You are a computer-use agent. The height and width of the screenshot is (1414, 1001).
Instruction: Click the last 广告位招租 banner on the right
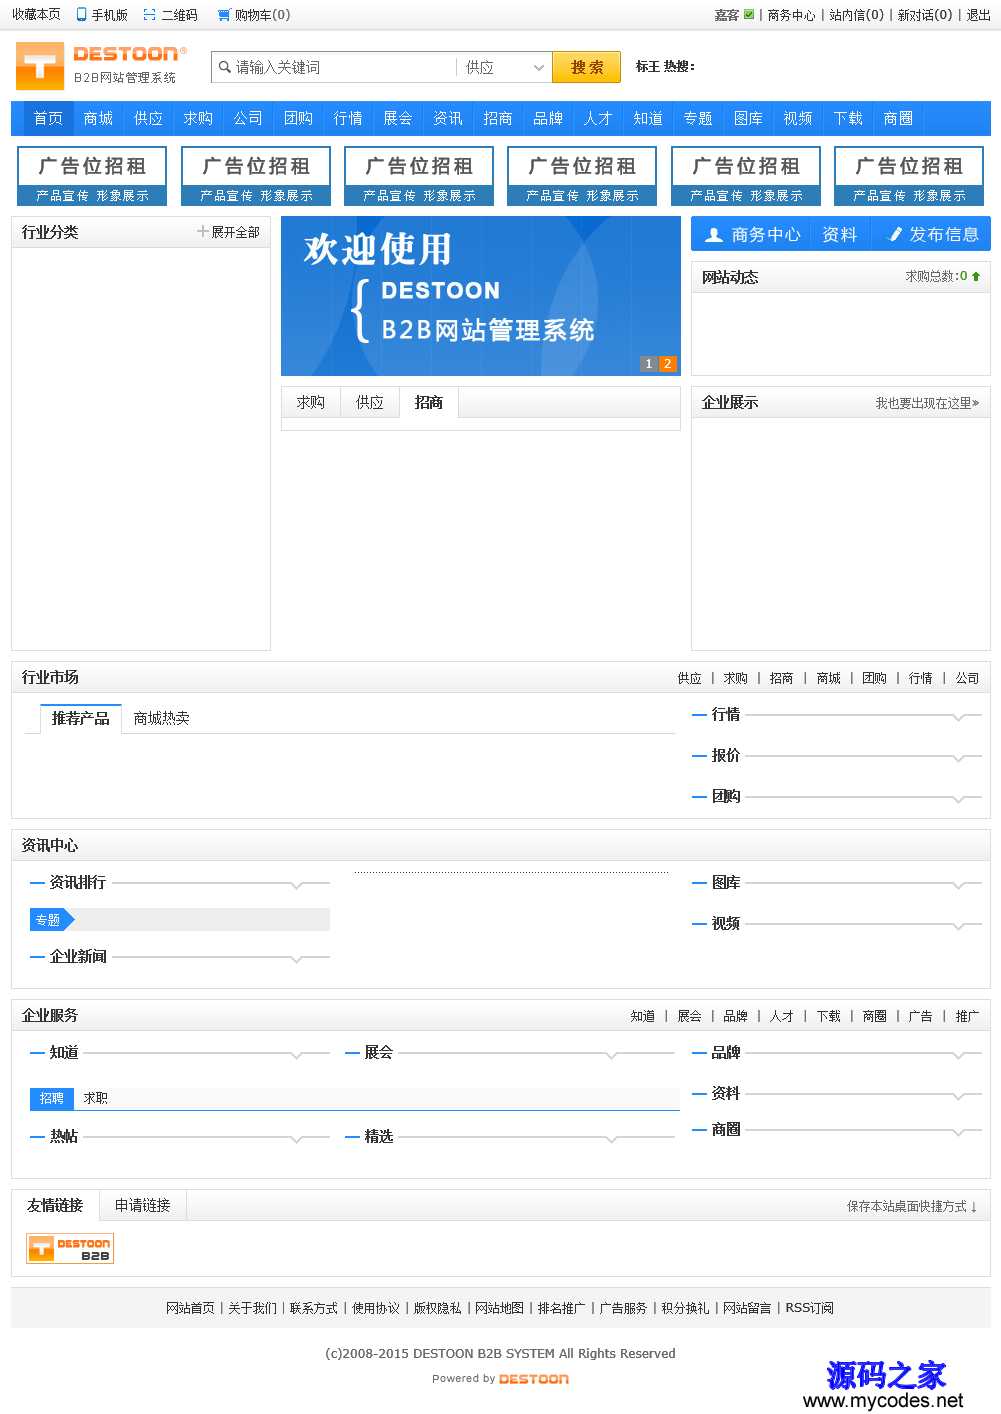click(x=909, y=176)
